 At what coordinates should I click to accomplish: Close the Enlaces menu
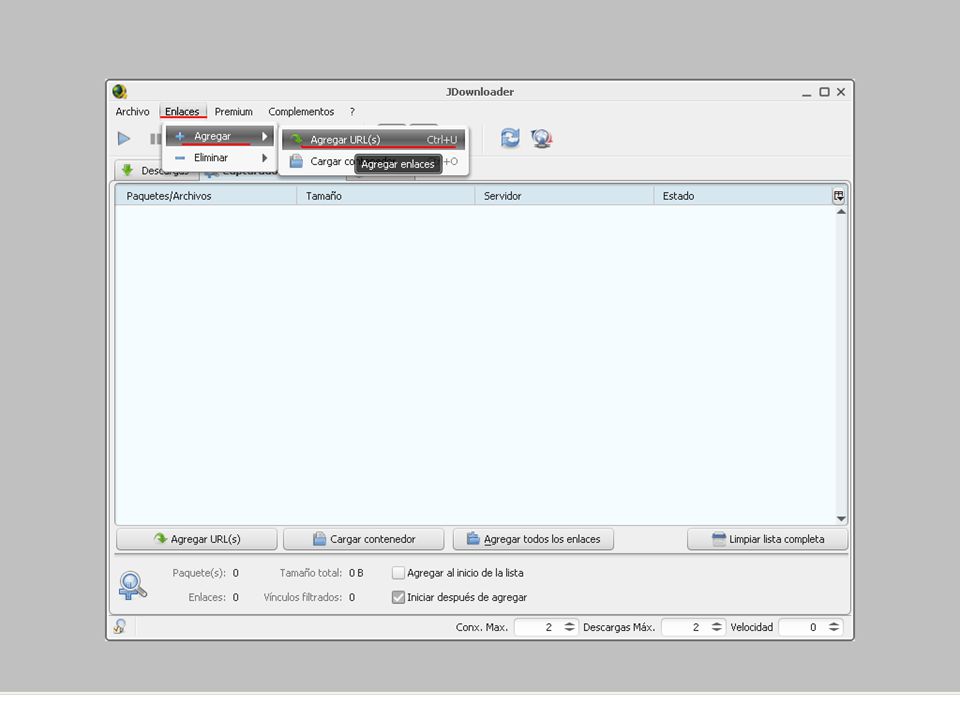click(x=182, y=111)
